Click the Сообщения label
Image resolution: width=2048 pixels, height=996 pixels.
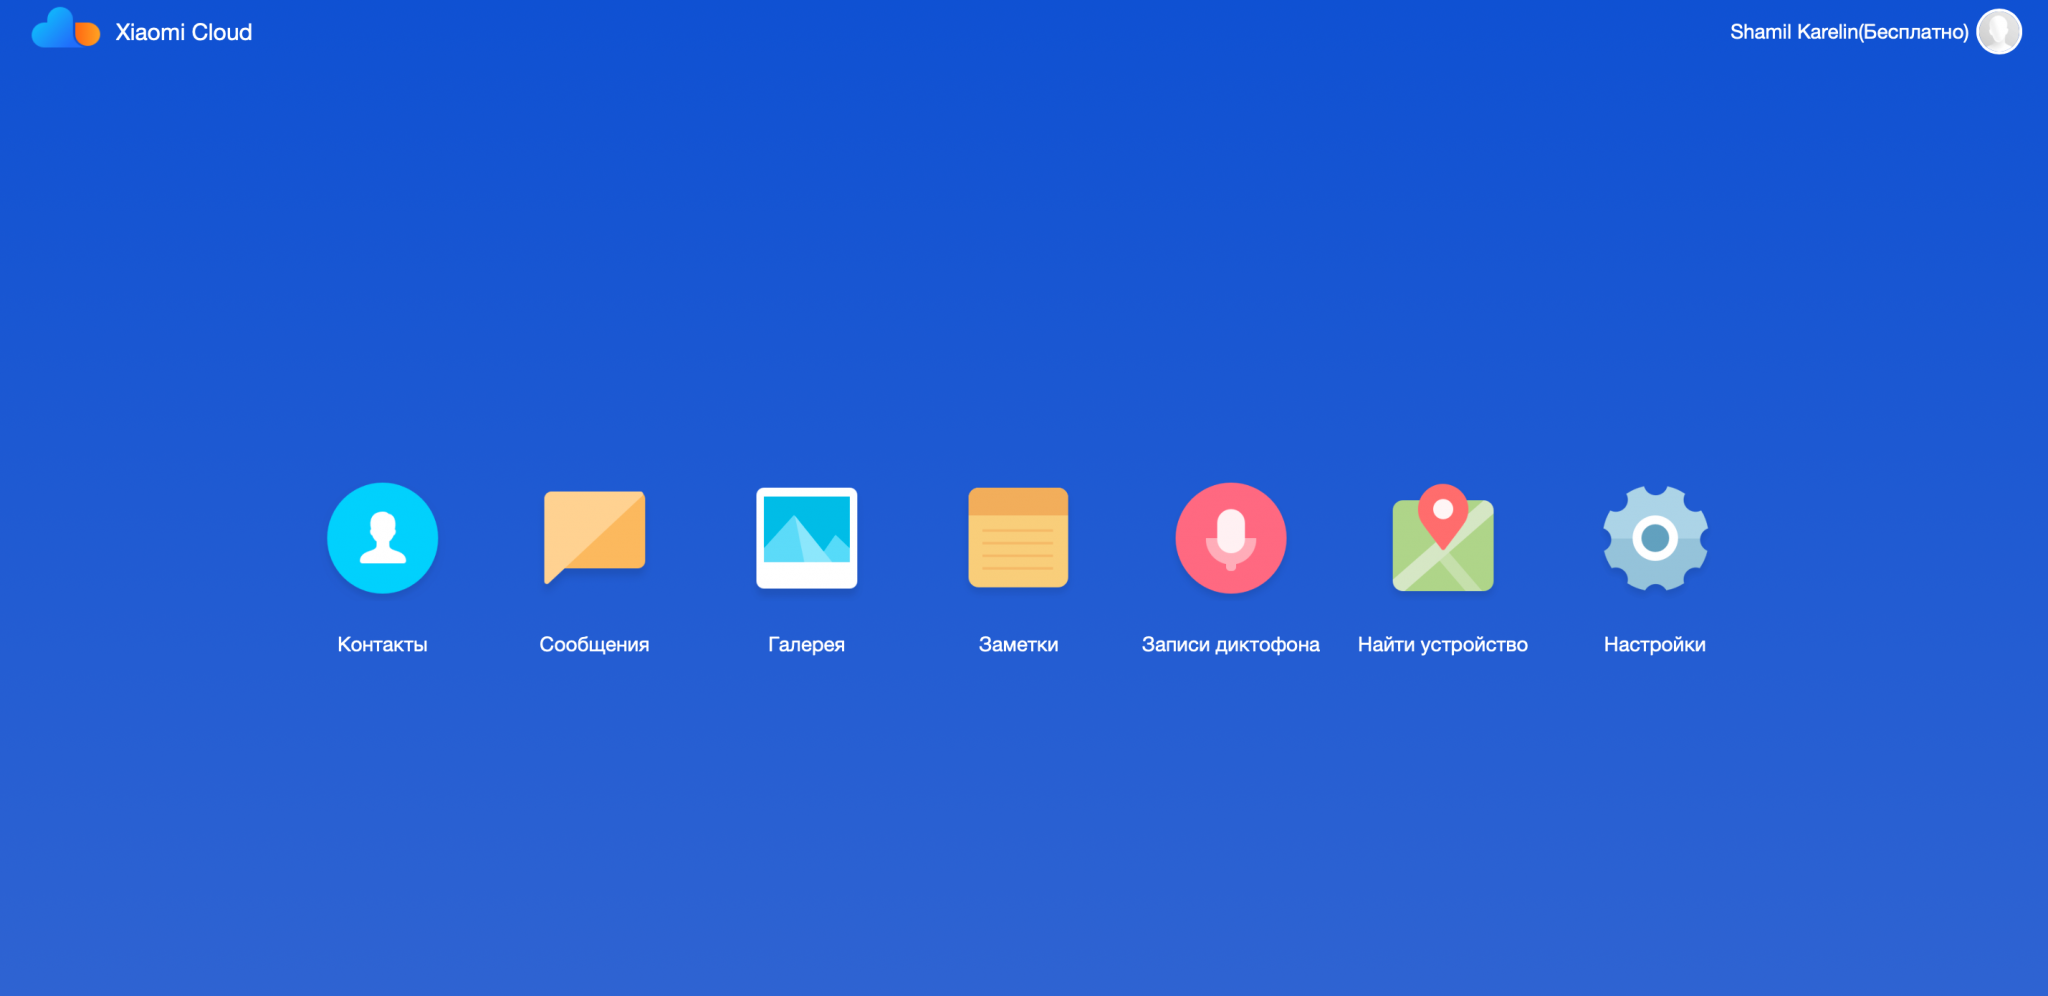594,645
